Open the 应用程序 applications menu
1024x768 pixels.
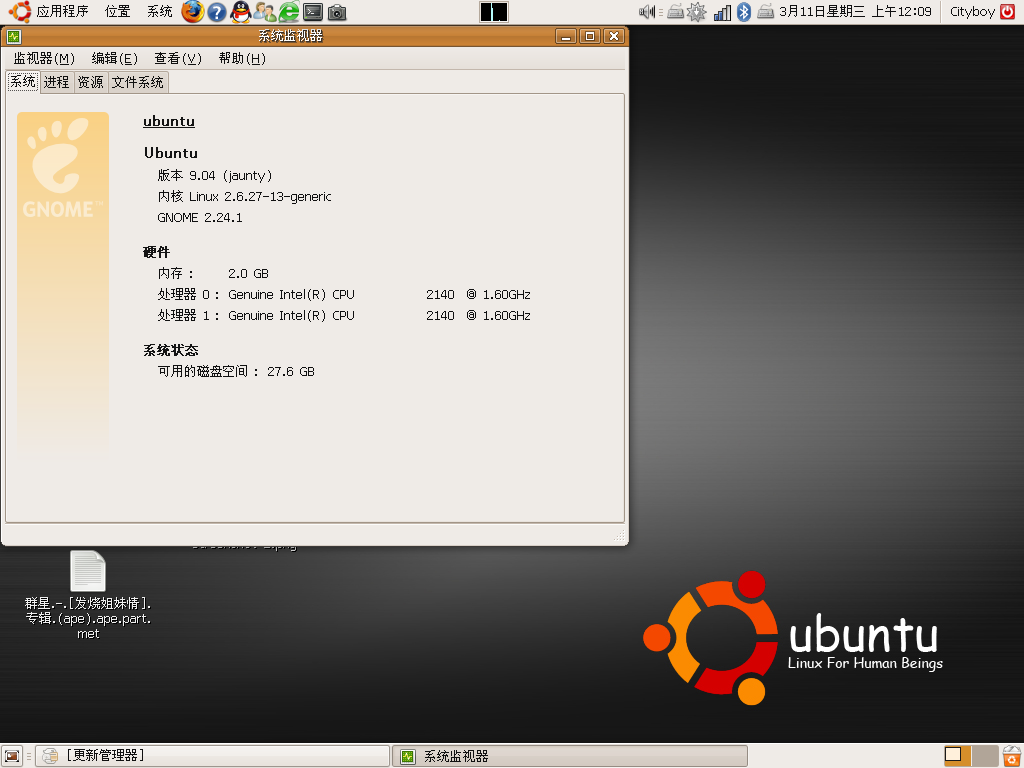(62, 12)
